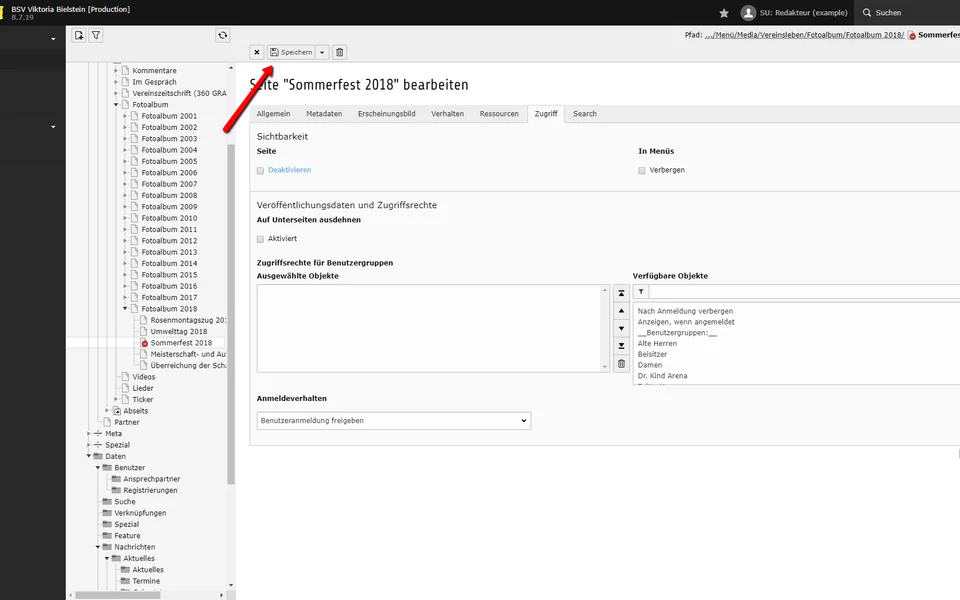The height and width of the screenshot is (600, 960).
Task: Remove selected group with trash icon
Action: [x=621, y=363]
